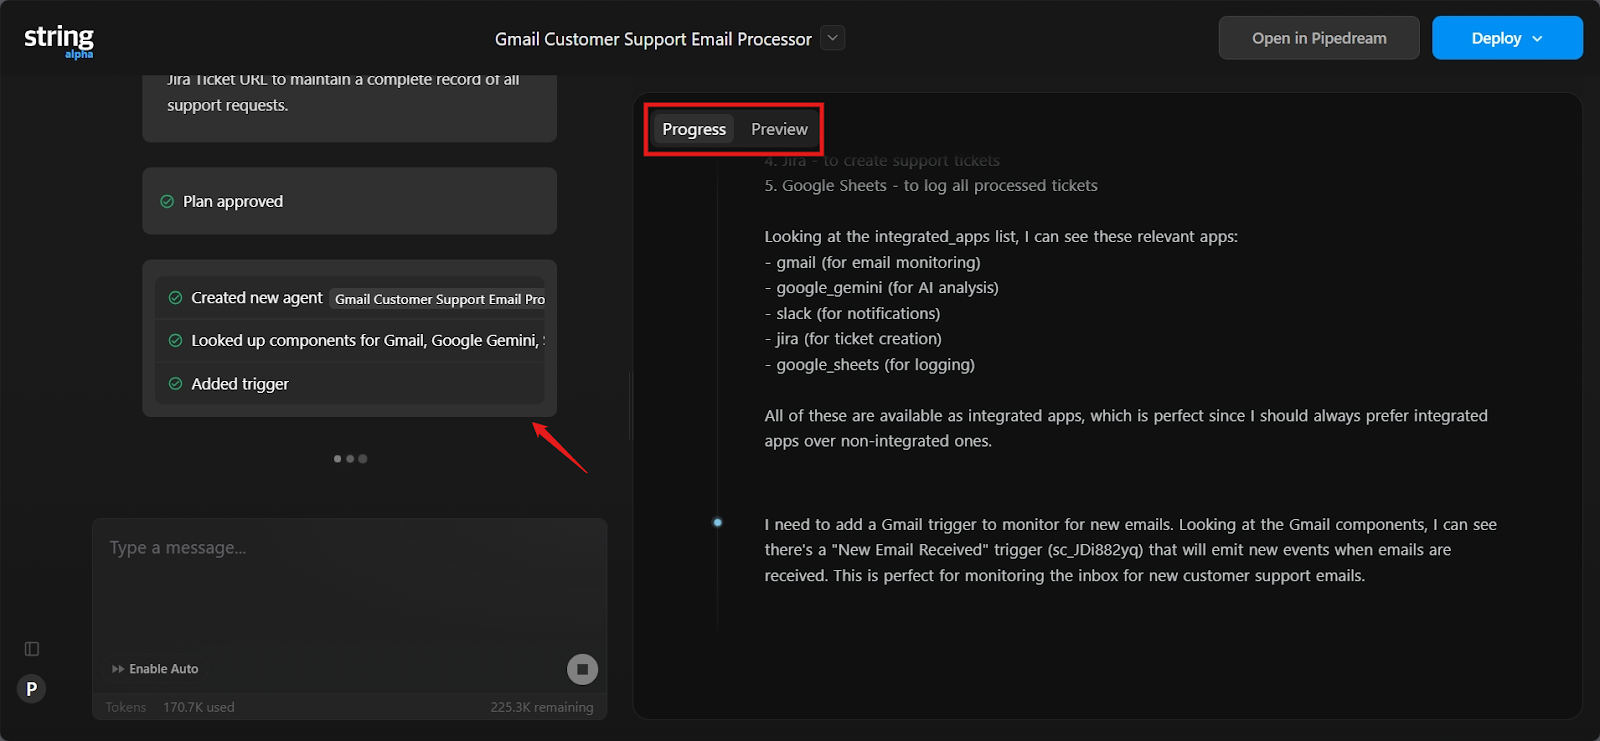Click the line '- jira (for ticket creation)'
This screenshot has height=741, width=1600.
click(x=854, y=339)
